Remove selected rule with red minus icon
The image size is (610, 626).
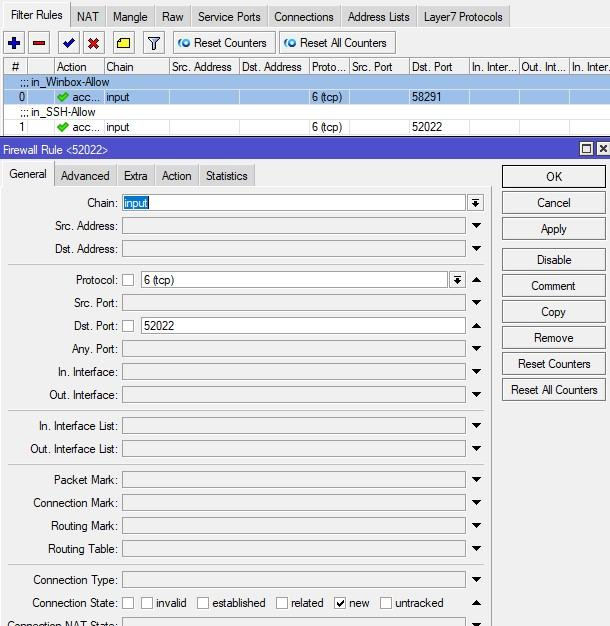(x=39, y=43)
